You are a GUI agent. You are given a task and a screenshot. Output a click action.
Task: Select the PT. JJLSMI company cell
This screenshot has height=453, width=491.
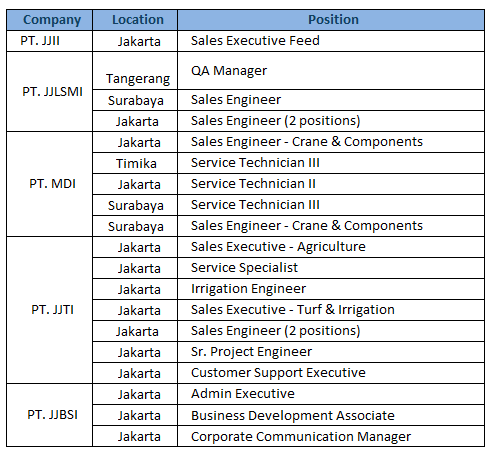(x=49, y=92)
